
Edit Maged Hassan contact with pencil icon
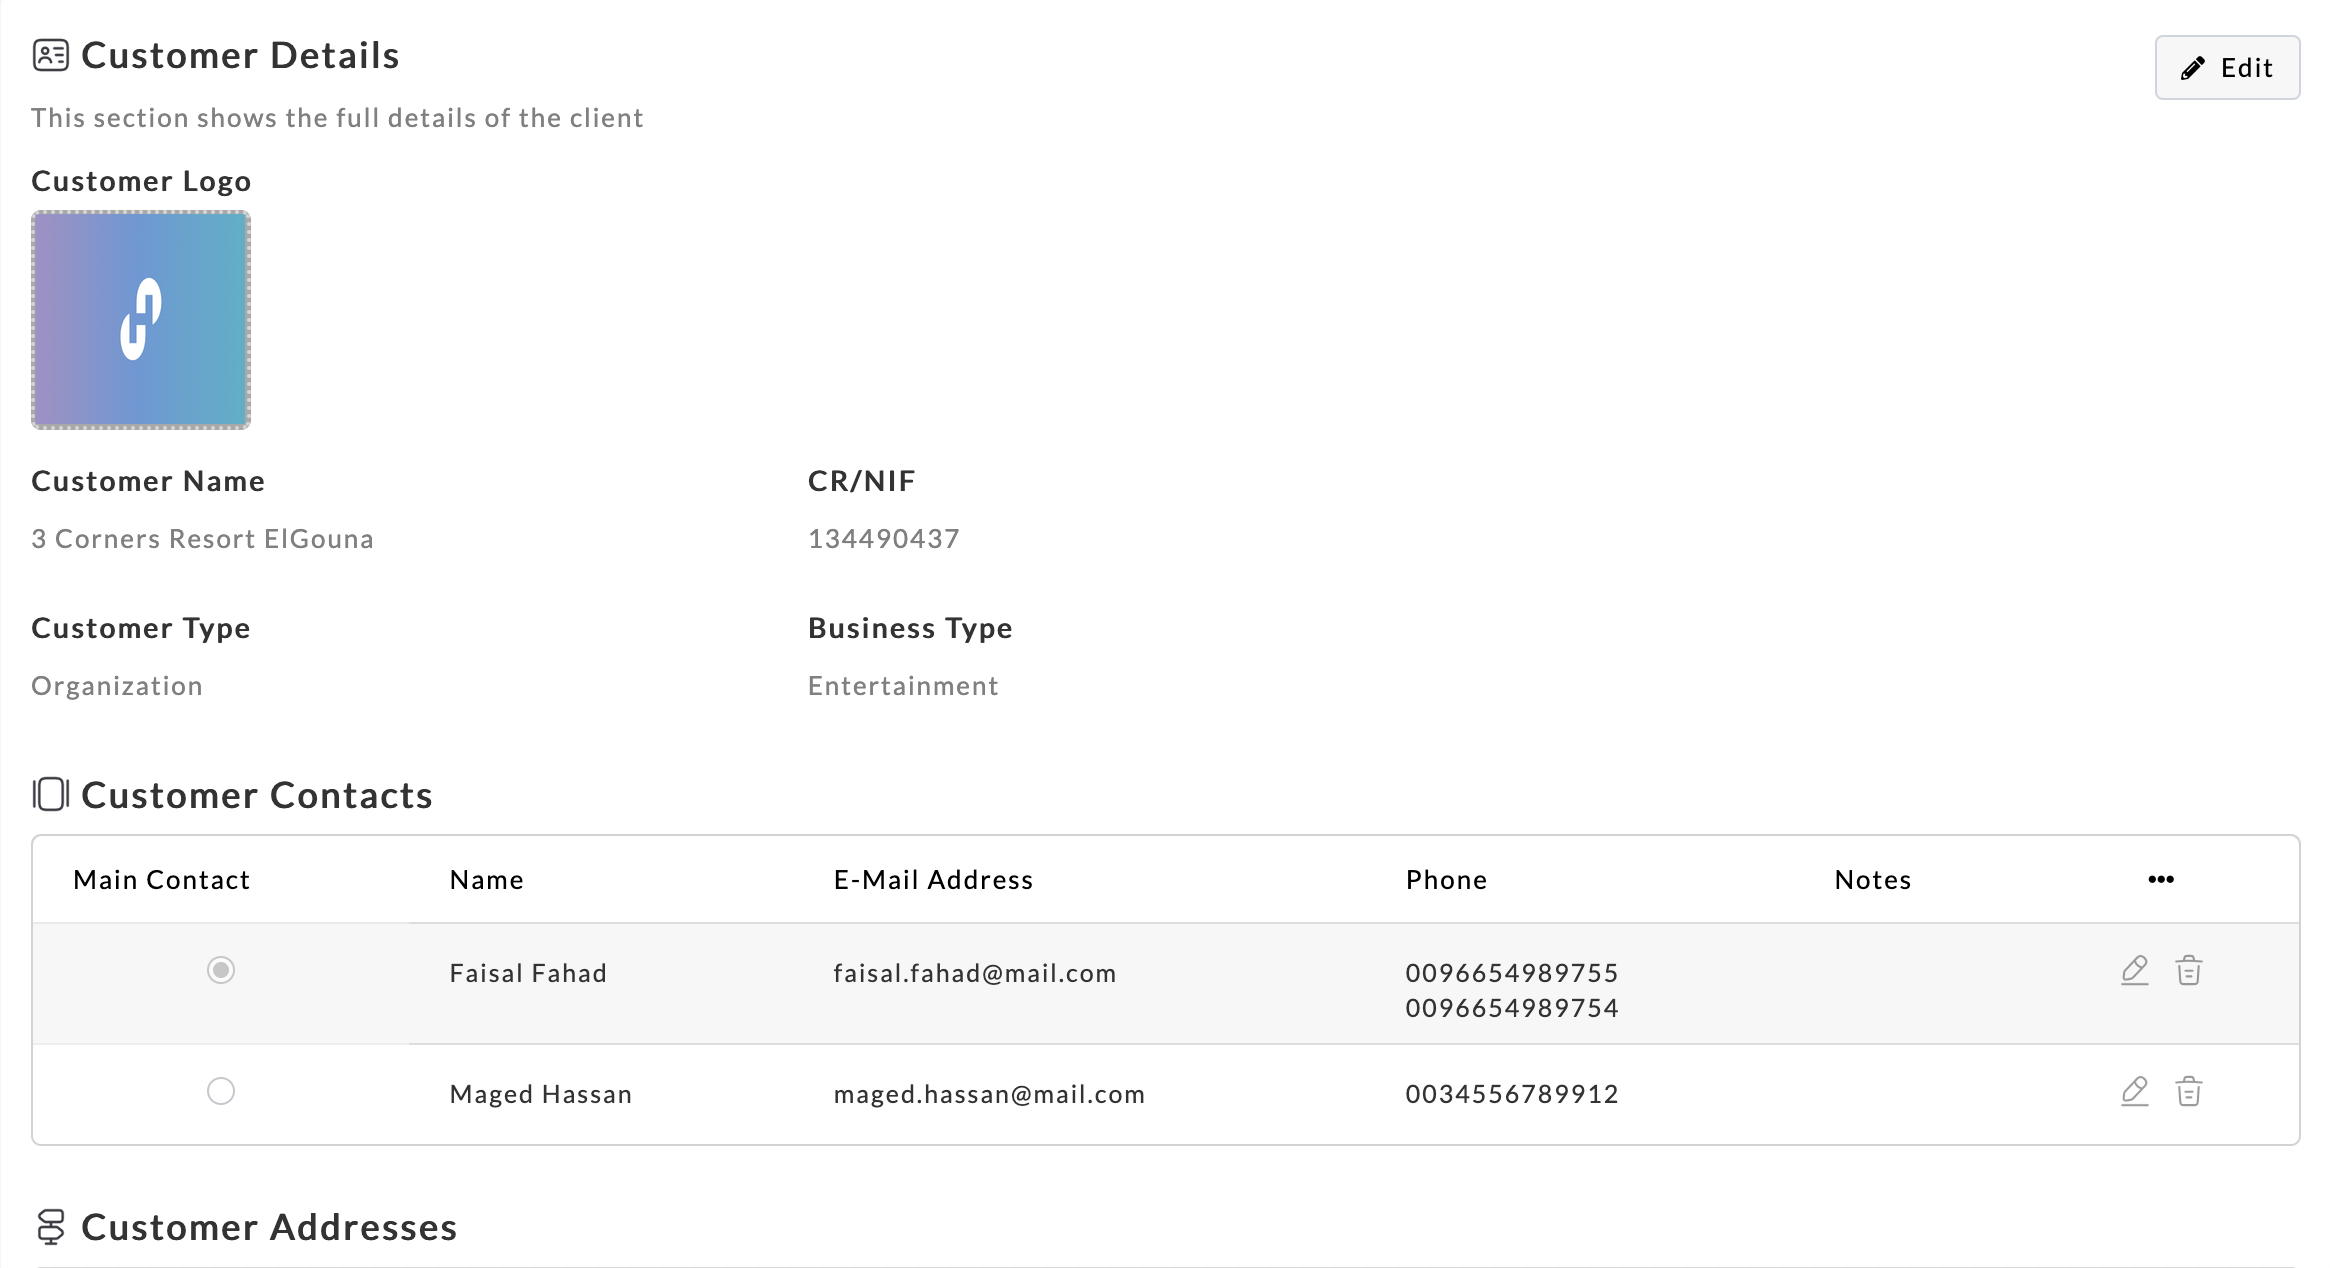(2134, 1091)
